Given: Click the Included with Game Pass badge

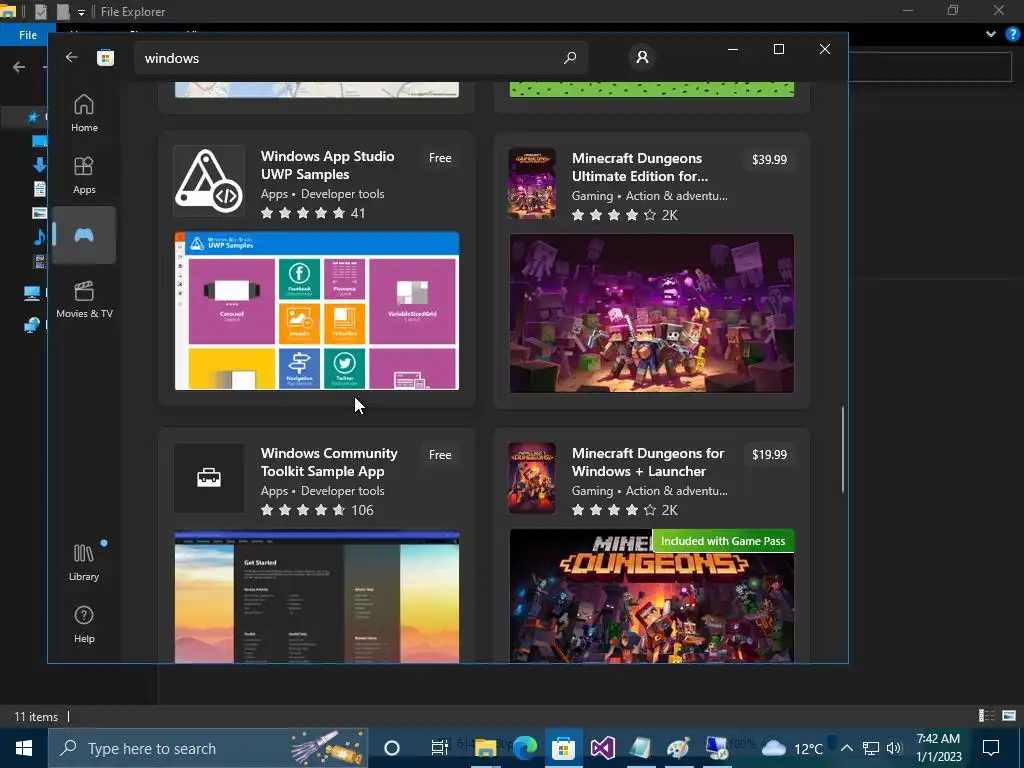Looking at the screenshot, I should point(723,541).
